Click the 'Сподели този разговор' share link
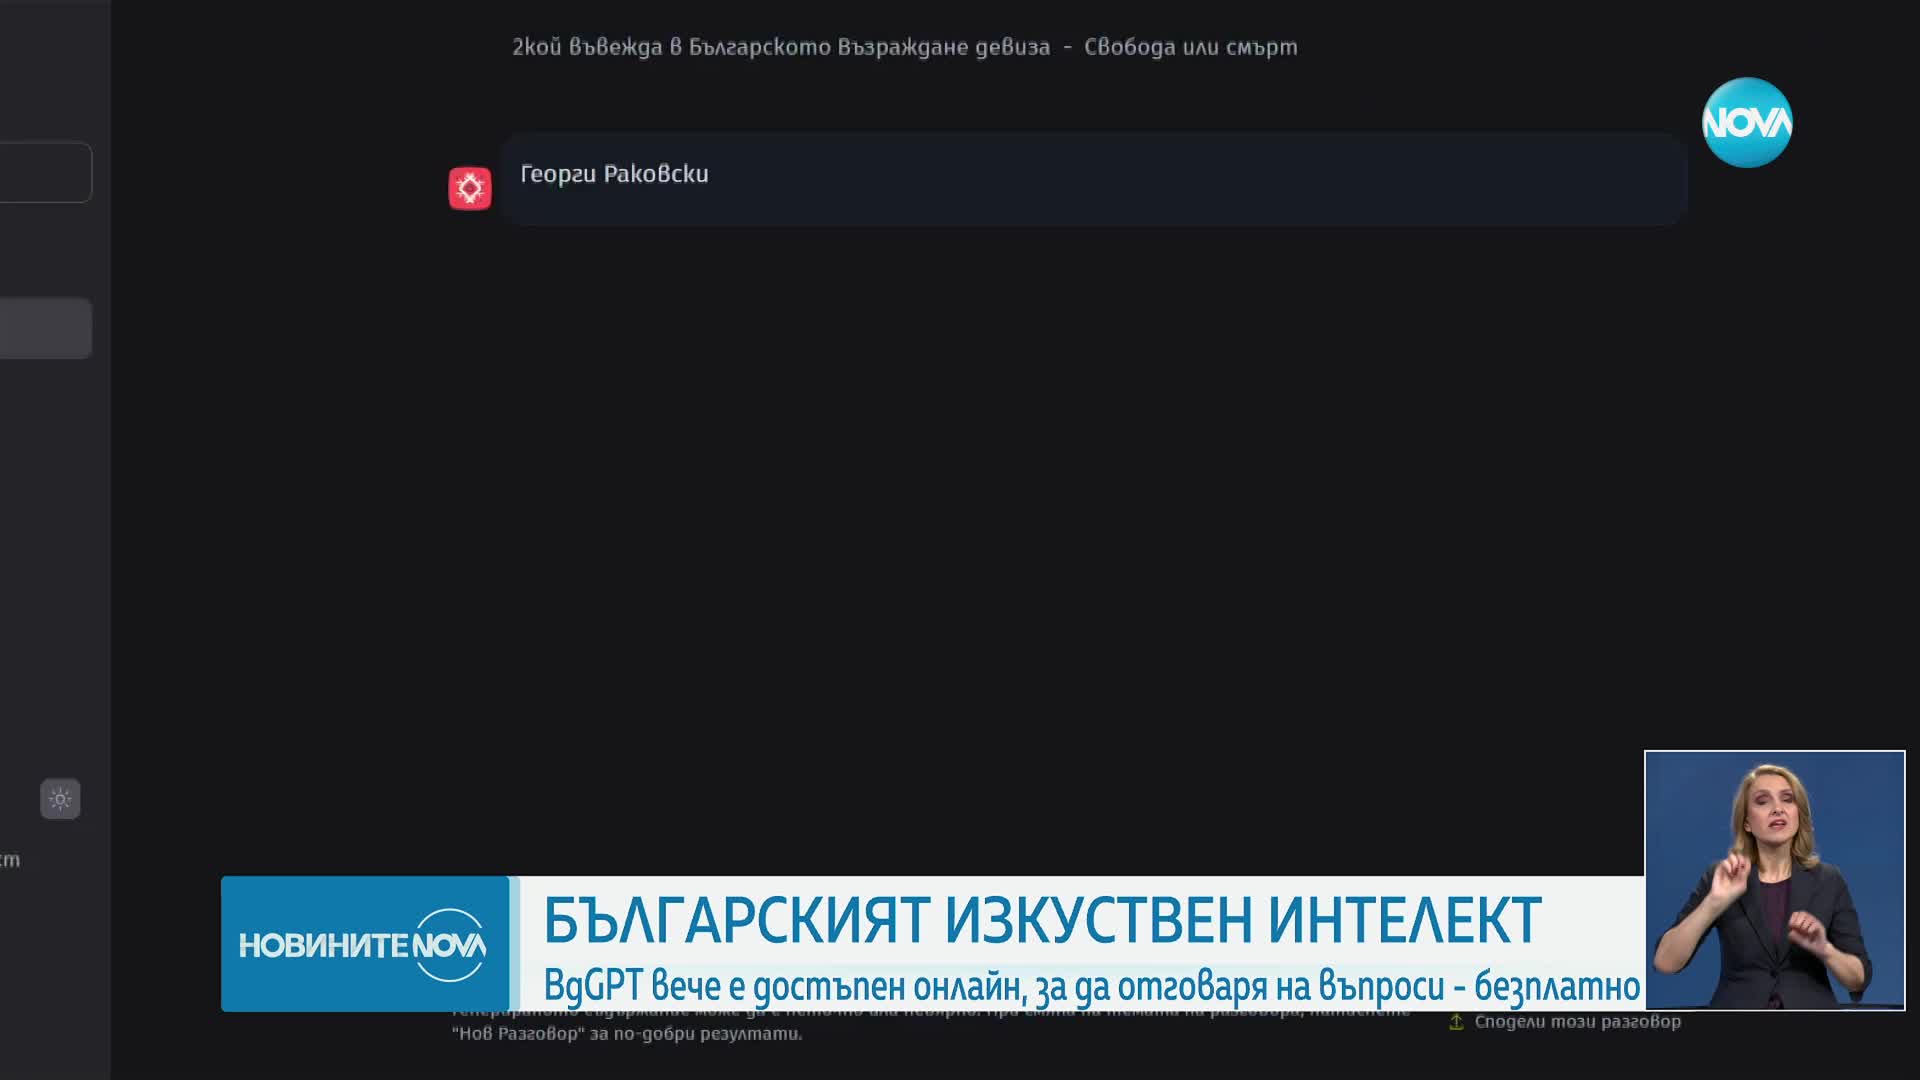 tap(1577, 1022)
